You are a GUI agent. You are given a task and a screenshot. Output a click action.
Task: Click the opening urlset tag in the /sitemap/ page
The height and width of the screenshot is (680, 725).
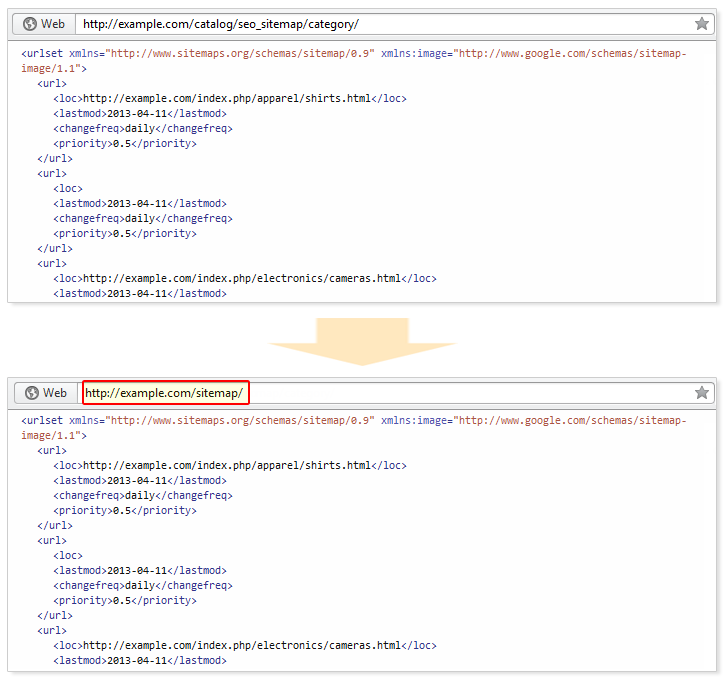coord(43,420)
